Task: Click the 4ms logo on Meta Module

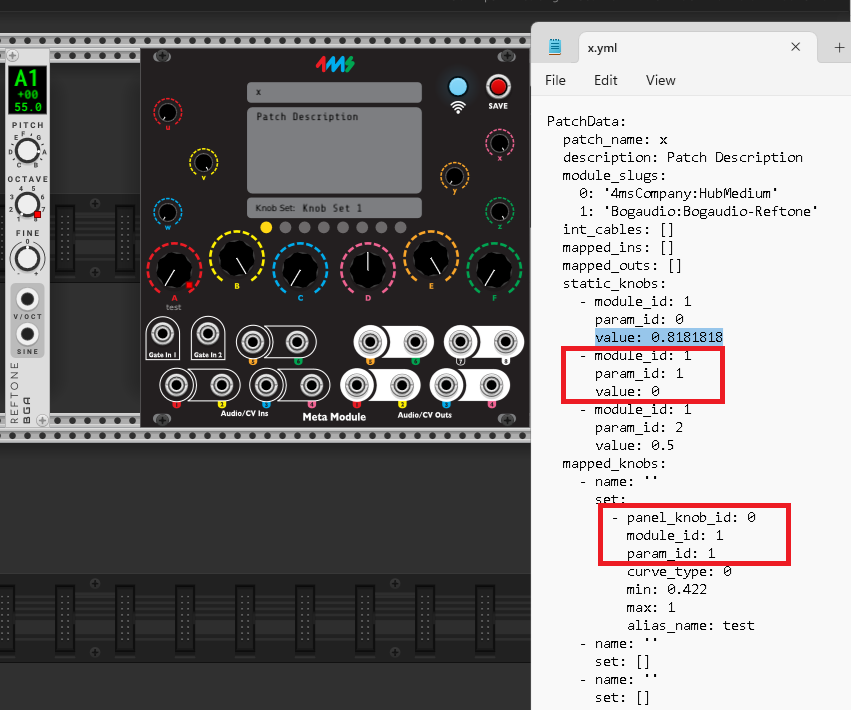Action: click(333, 65)
